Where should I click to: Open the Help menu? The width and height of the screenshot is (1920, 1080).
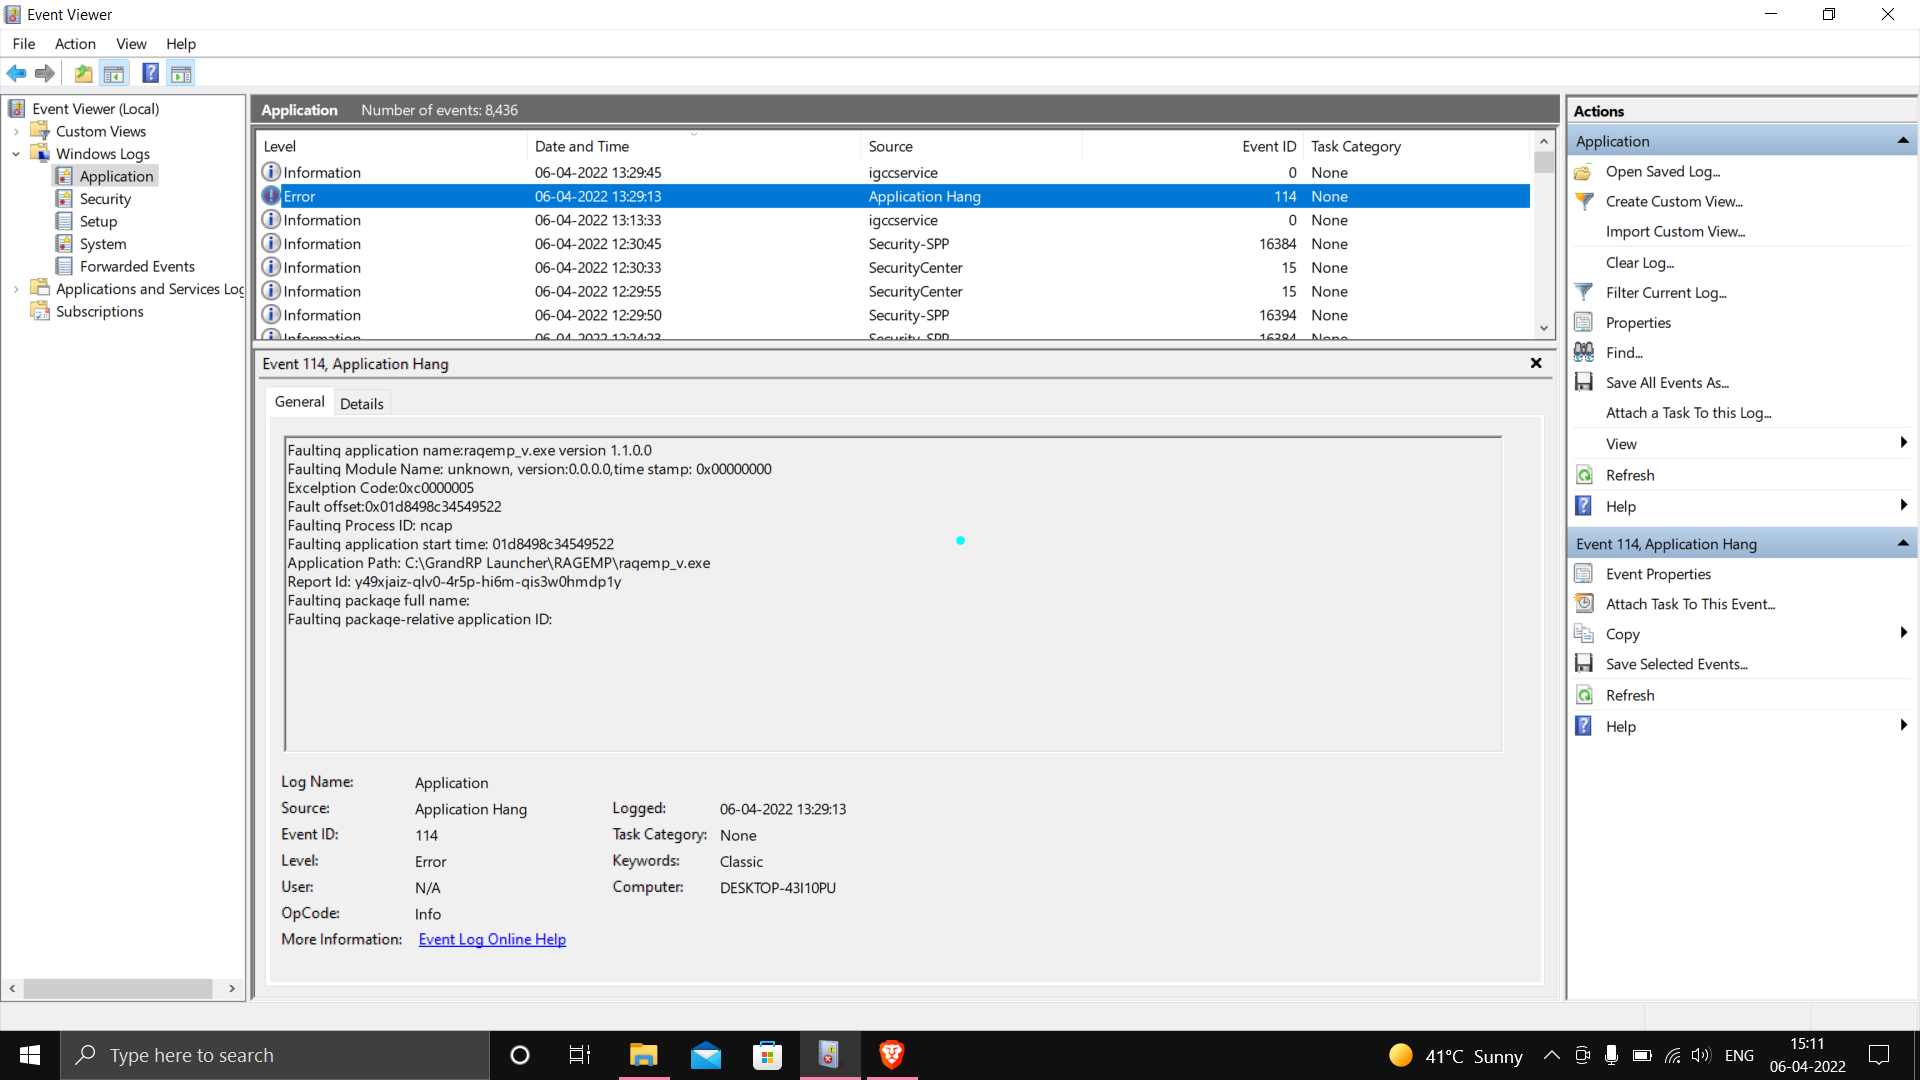coord(181,44)
